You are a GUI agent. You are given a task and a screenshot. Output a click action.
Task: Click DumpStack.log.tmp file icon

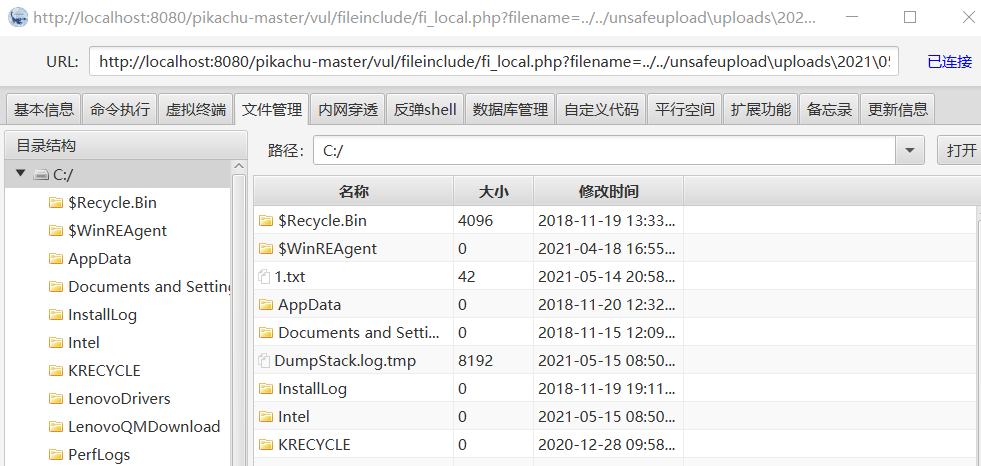[x=264, y=360]
